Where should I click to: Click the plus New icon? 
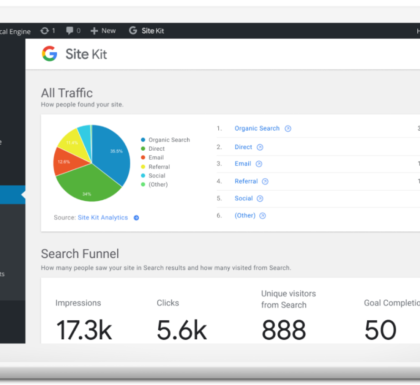94,31
